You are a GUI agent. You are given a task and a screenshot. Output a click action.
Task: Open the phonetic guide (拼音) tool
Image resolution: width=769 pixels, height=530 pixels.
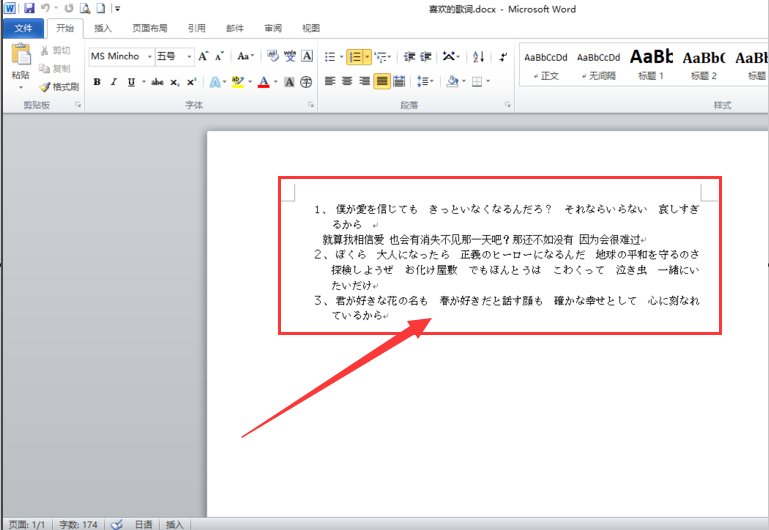[x=290, y=56]
